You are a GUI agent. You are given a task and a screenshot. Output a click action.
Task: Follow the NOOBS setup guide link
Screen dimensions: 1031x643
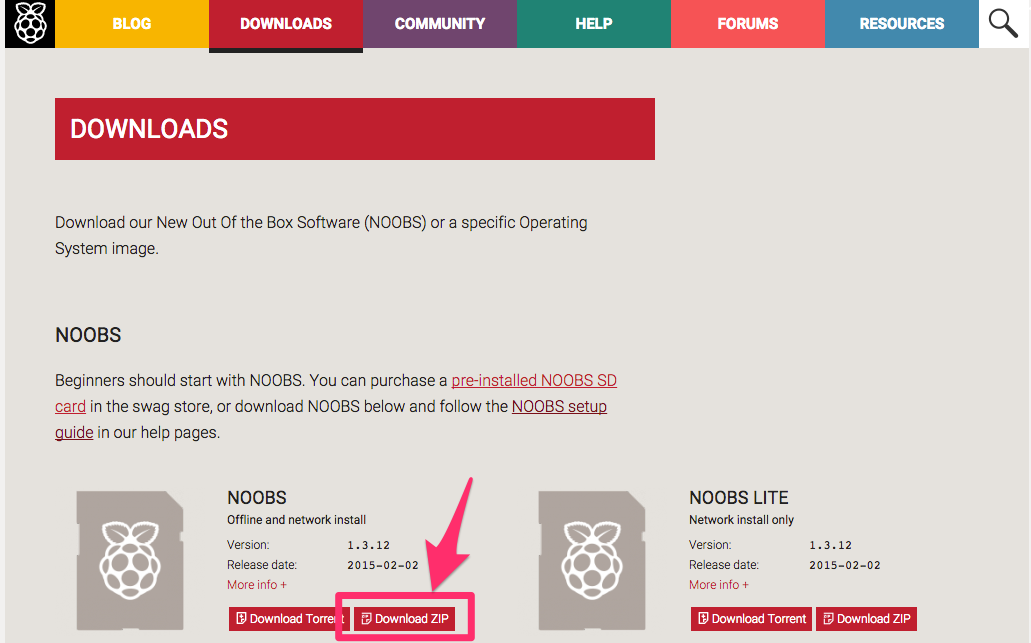[x=559, y=406]
